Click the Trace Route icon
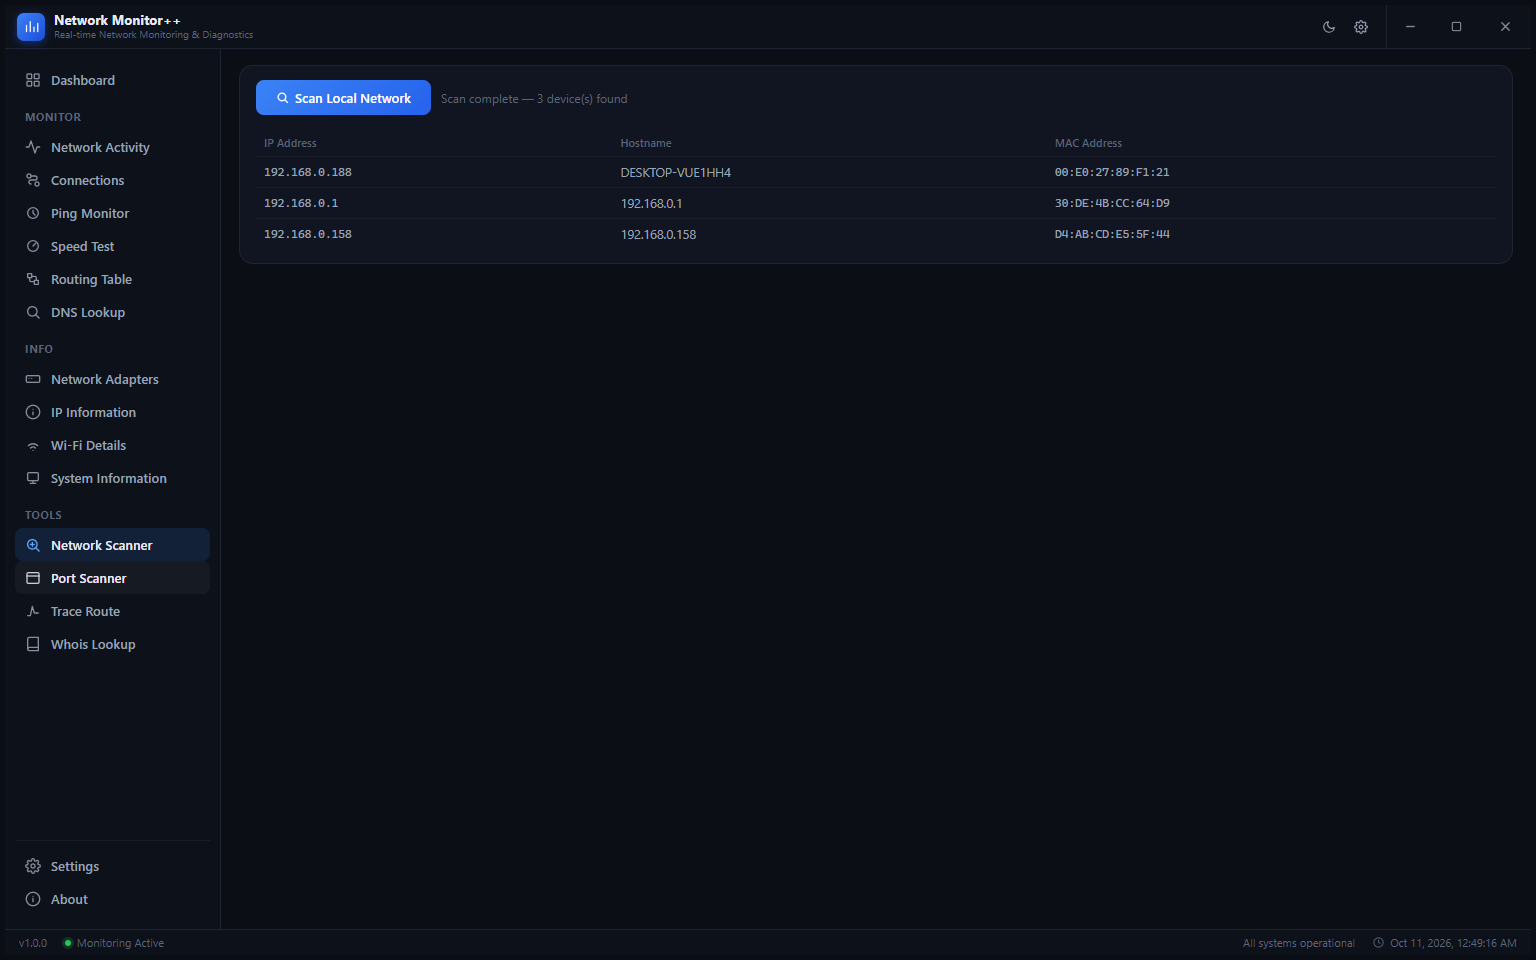 point(33,611)
